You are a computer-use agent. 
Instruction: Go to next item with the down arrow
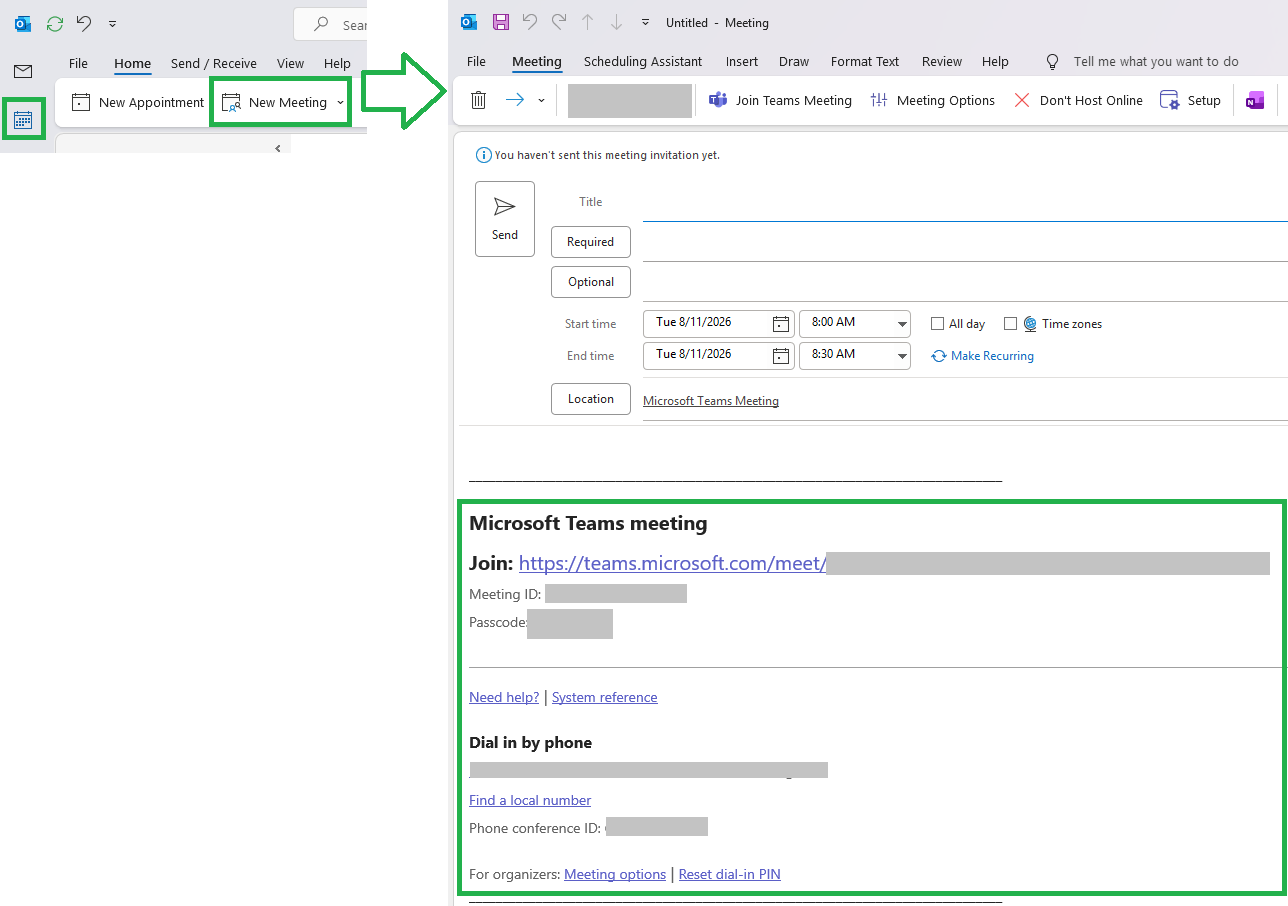pos(617,22)
